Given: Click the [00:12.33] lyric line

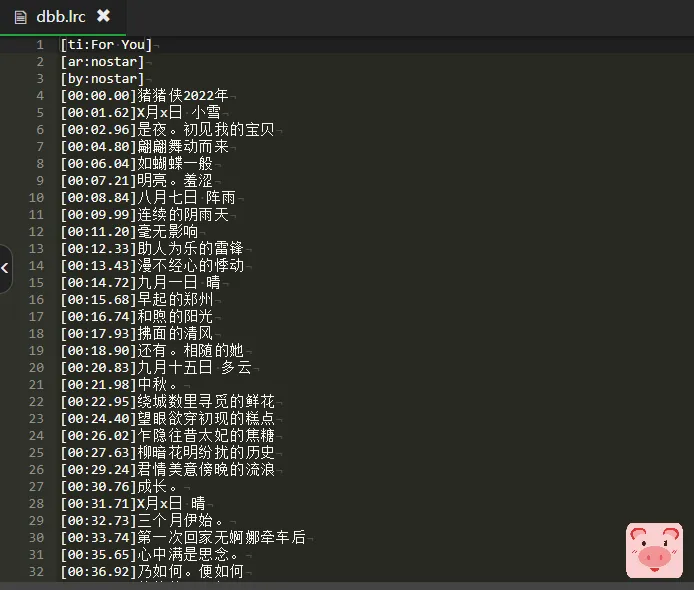Looking at the screenshot, I should click(152, 249).
